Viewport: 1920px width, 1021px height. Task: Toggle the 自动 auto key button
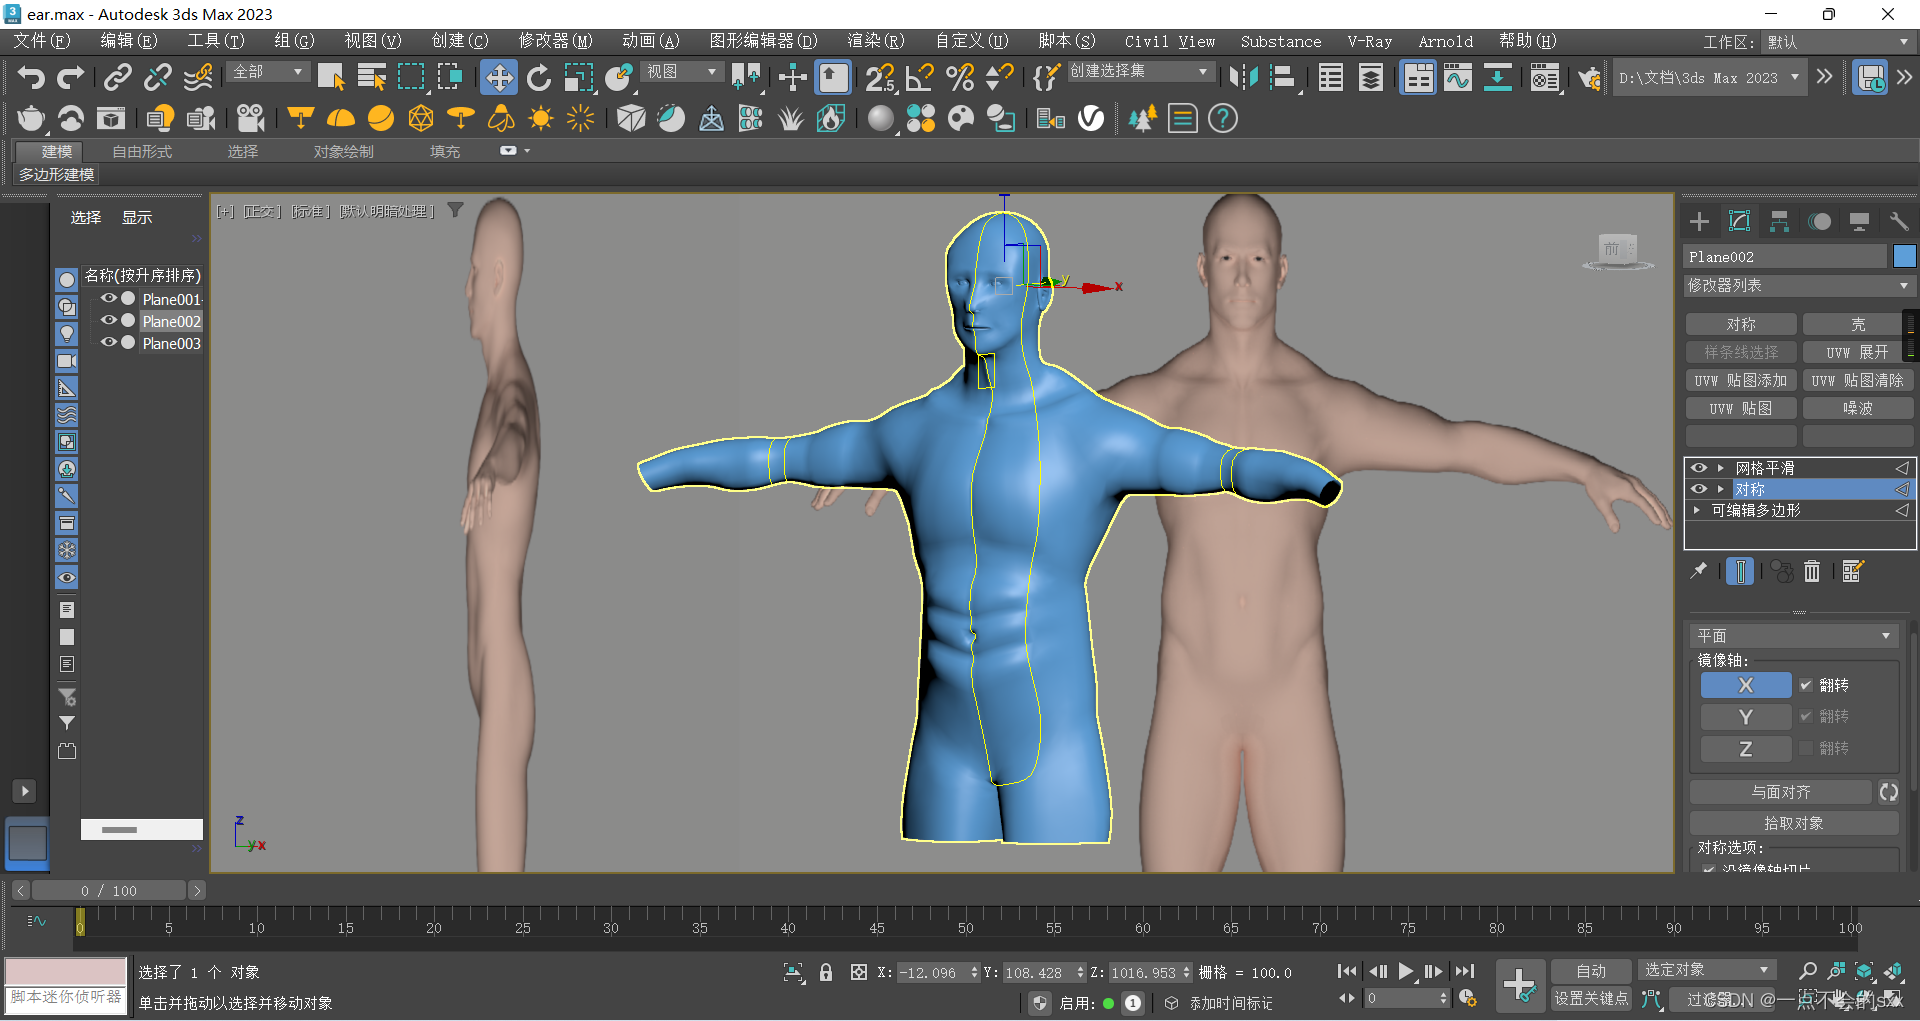1591,971
